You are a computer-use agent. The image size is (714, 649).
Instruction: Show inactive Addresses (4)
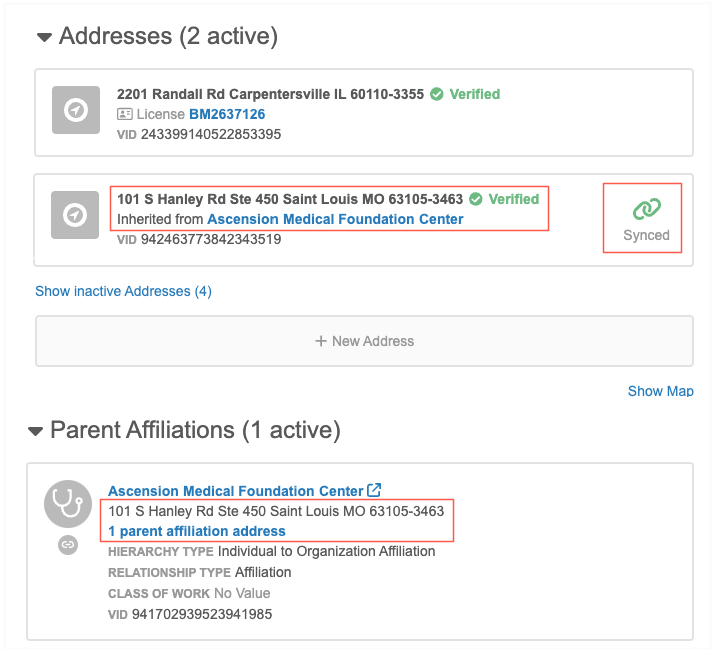(x=123, y=291)
